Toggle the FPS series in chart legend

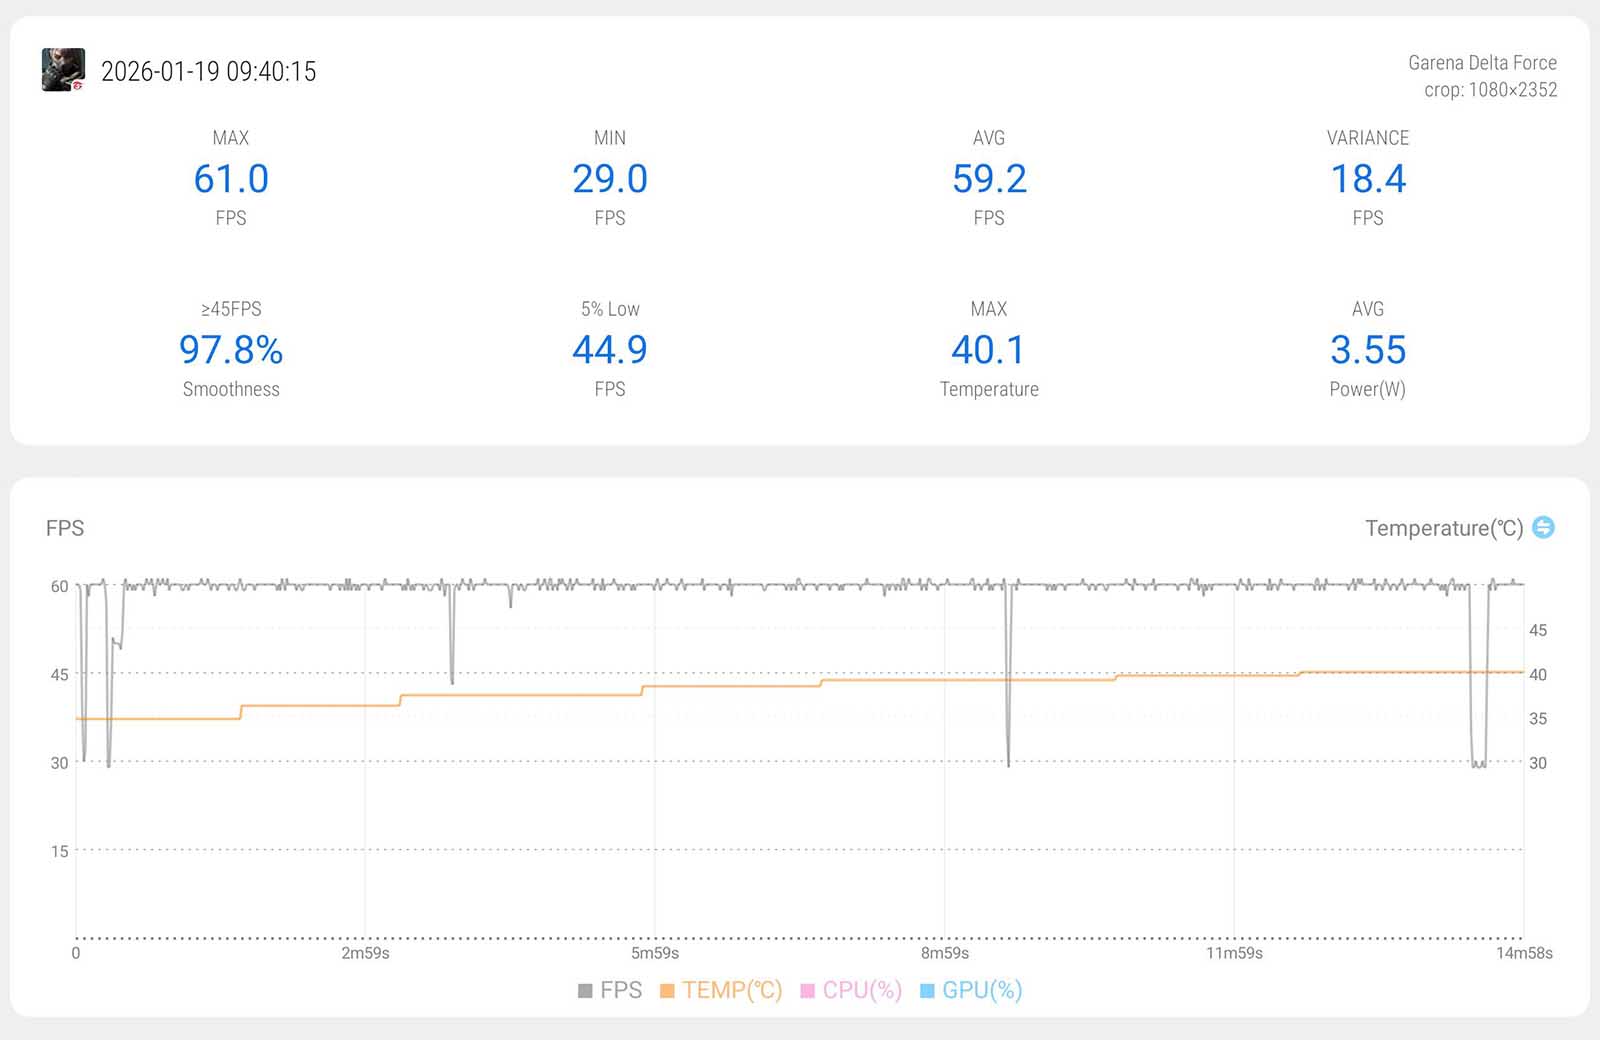tap(610, 990)
